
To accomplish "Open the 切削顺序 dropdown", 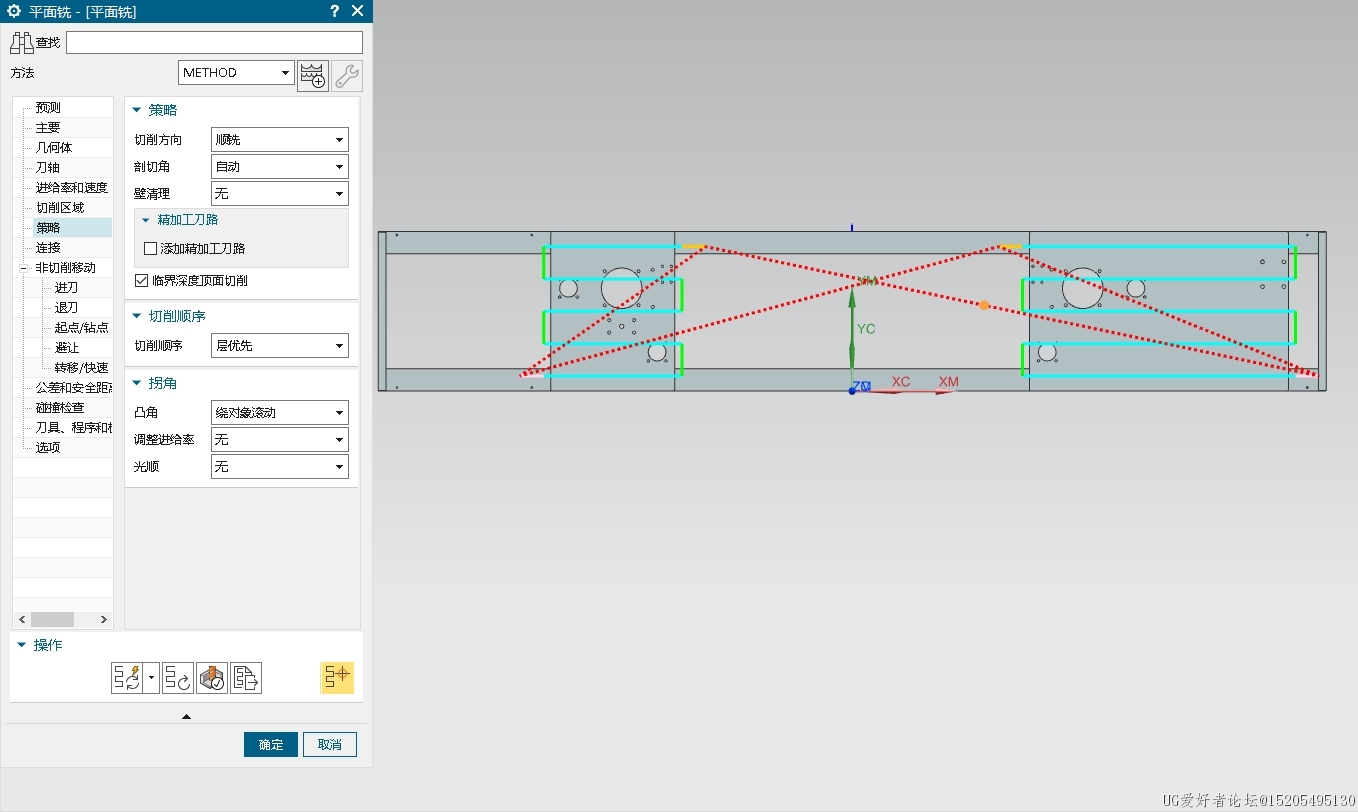I will (280, 346).
